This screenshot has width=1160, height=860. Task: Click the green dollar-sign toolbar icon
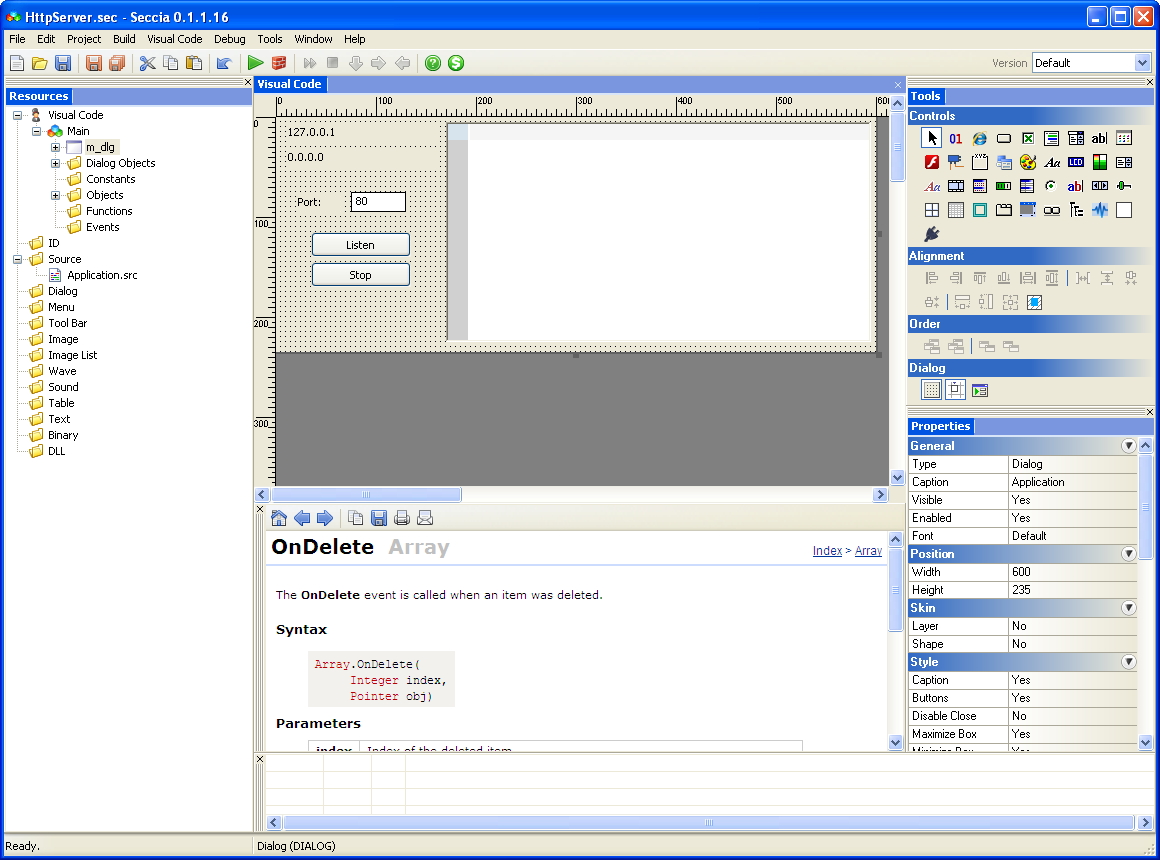(456, 64)
